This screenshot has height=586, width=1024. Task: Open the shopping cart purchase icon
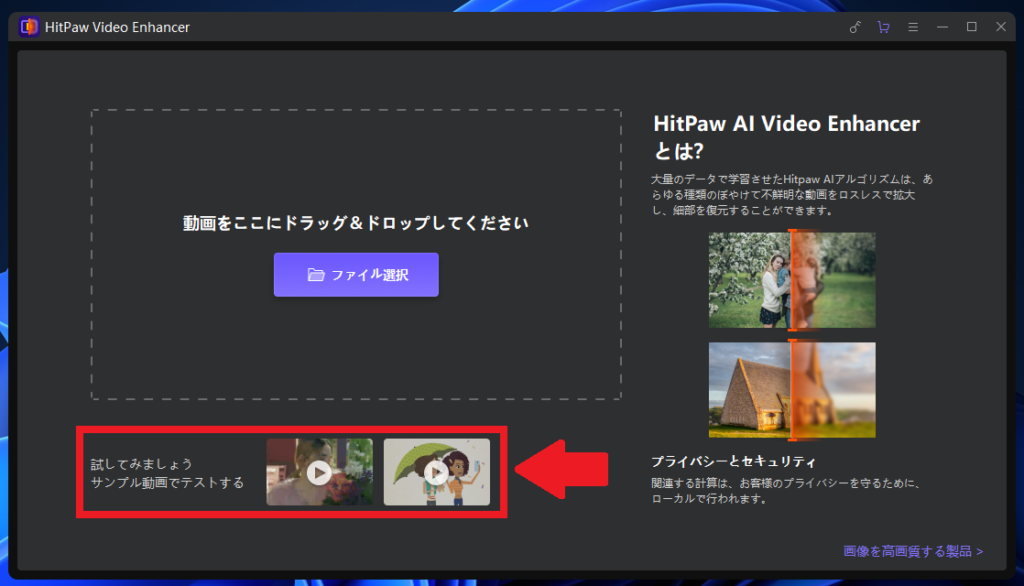884,27
